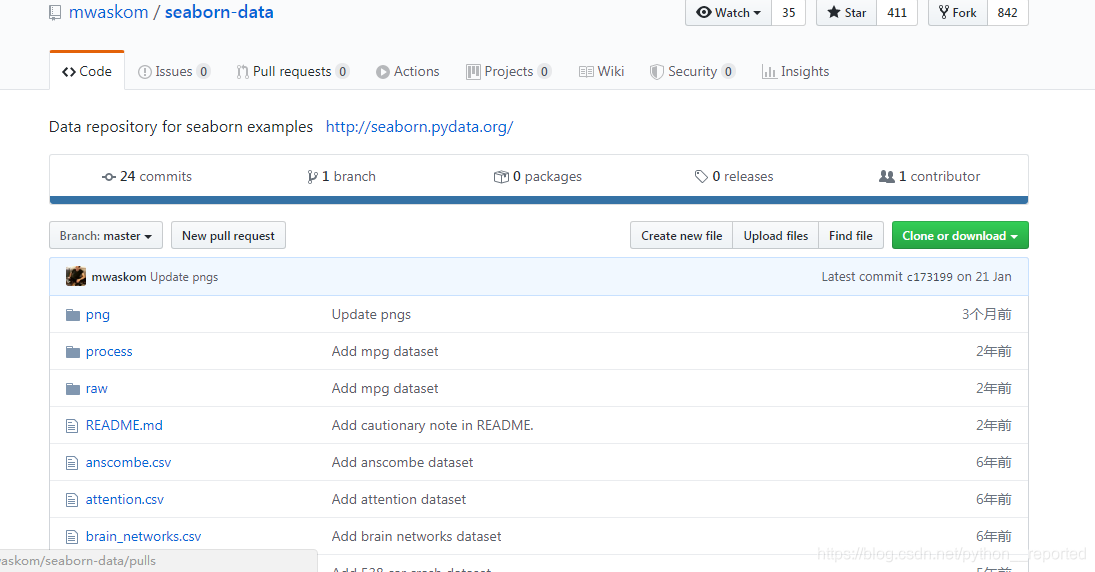1095x572 pixels.
Task: Click Upload files button
Action: (776, 235)
